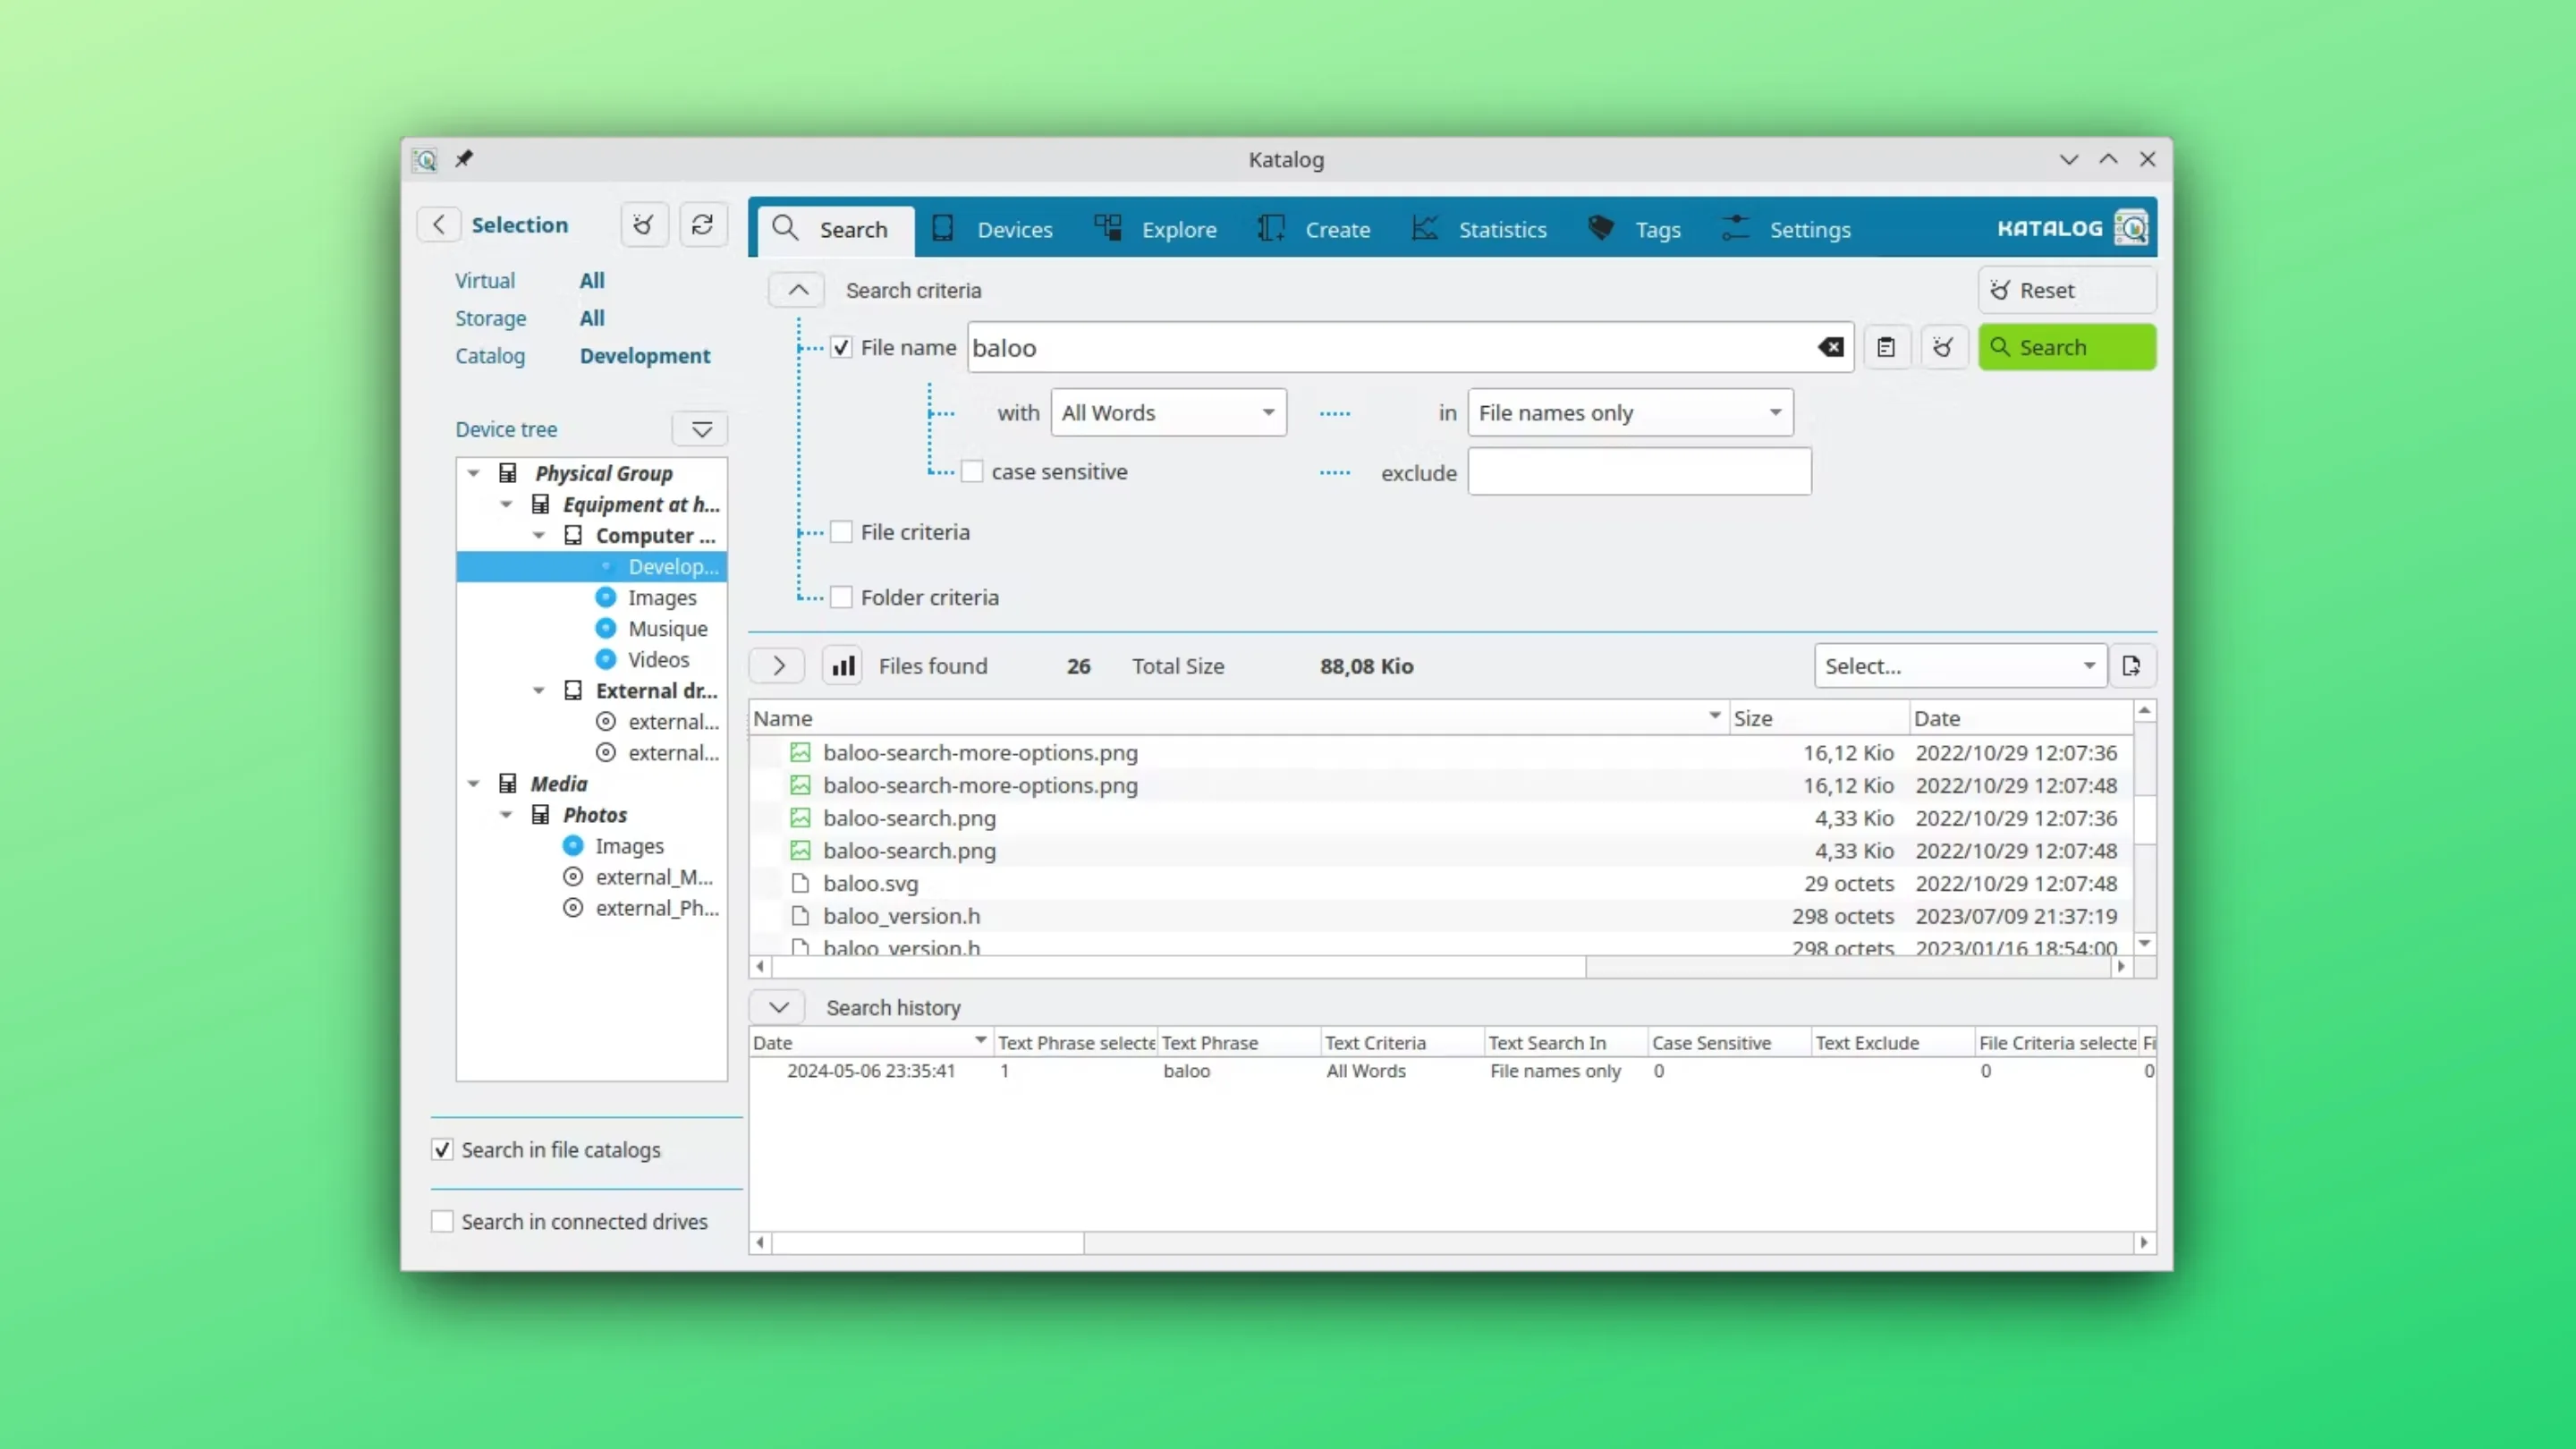The width and height of the screenshot is (2576, 1449).
Task: Open the All Words dropdown
Action: point(1167,412)
